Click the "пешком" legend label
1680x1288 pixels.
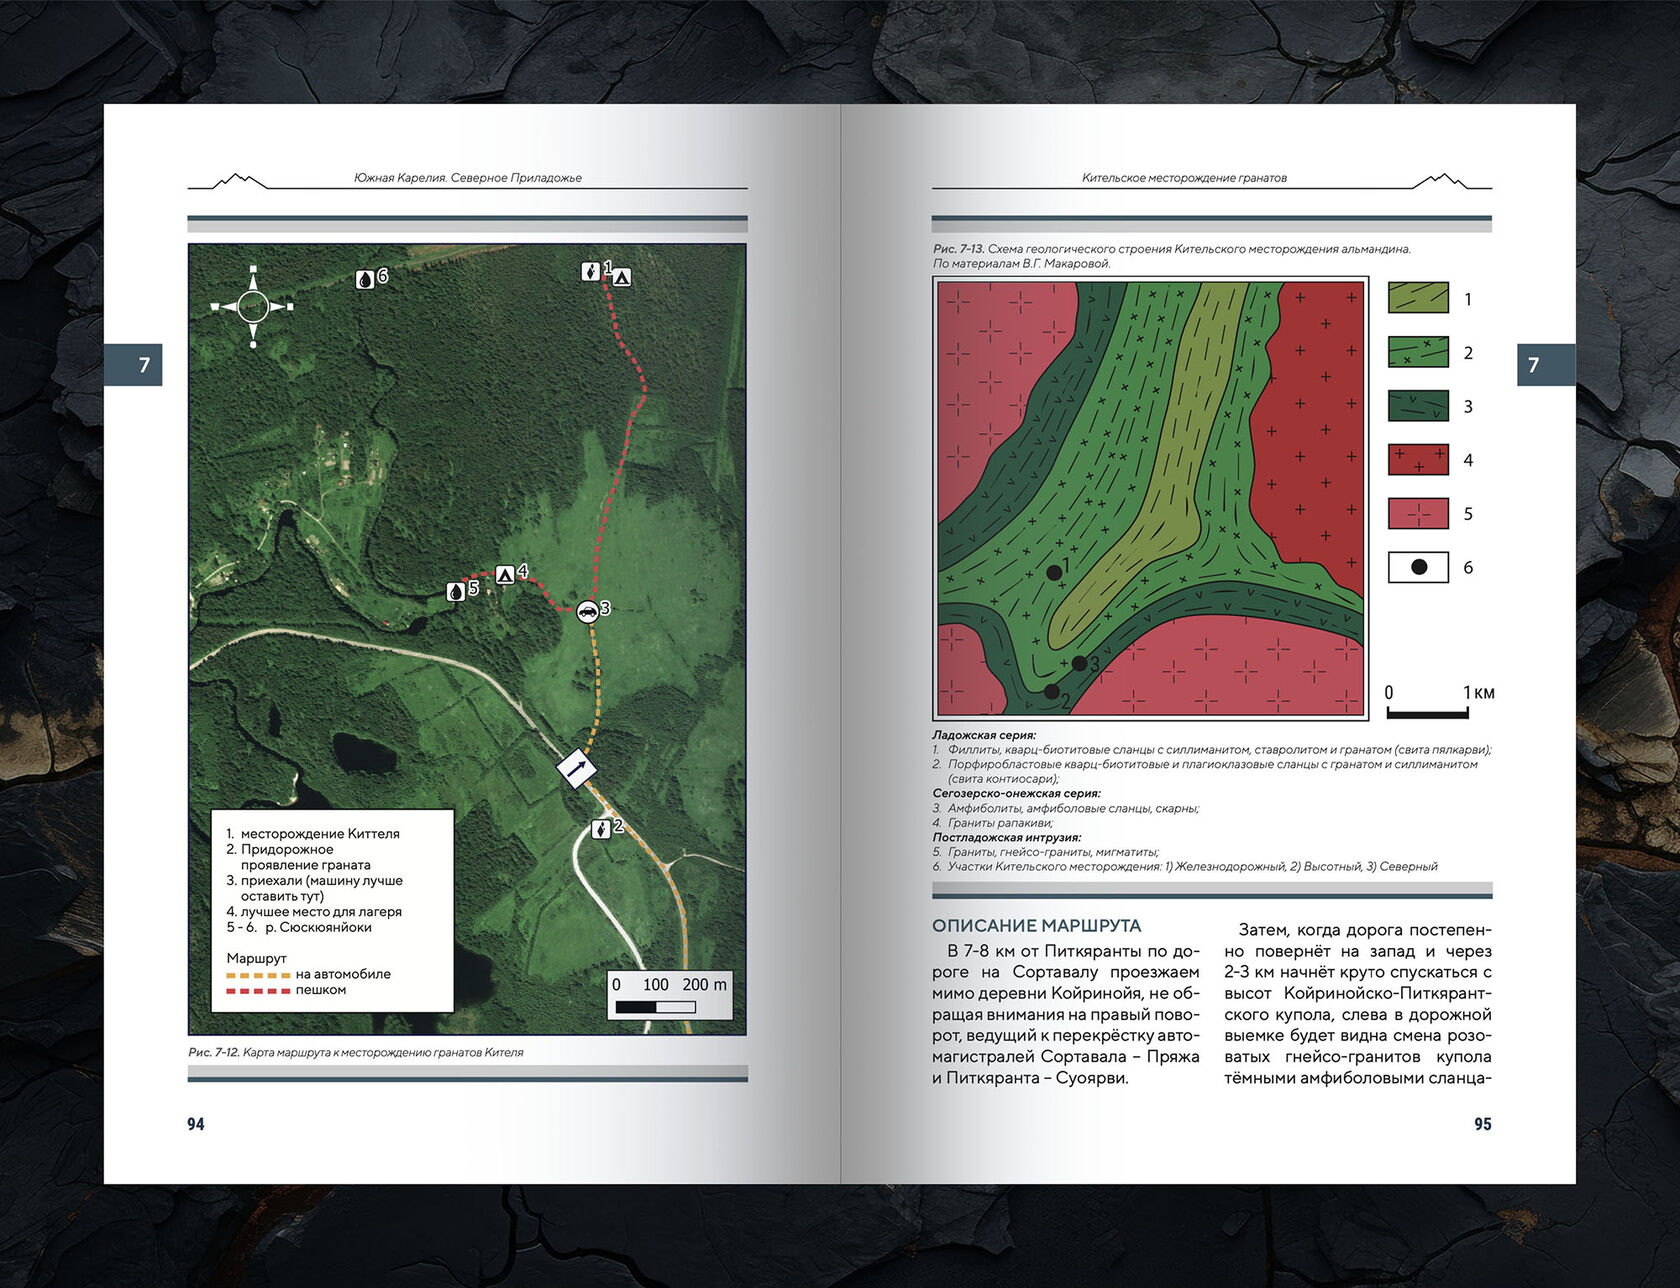[321, 990]
